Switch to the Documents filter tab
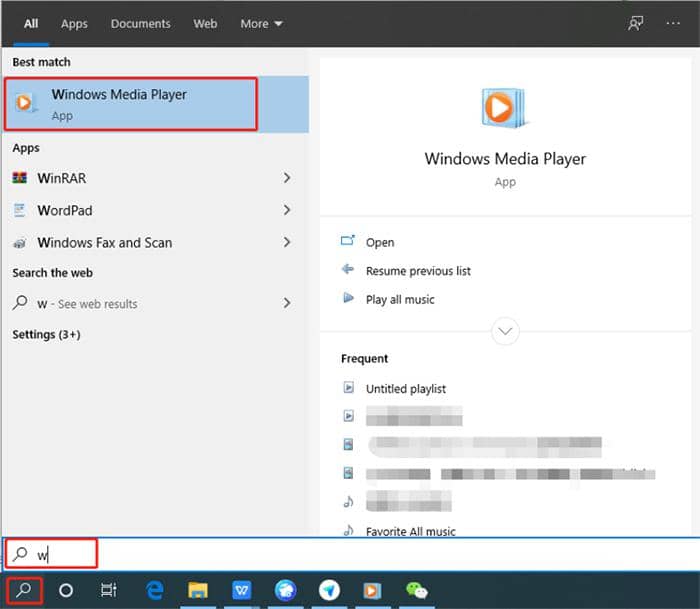This screenshot has width=700, height=609. pos(141,24)
